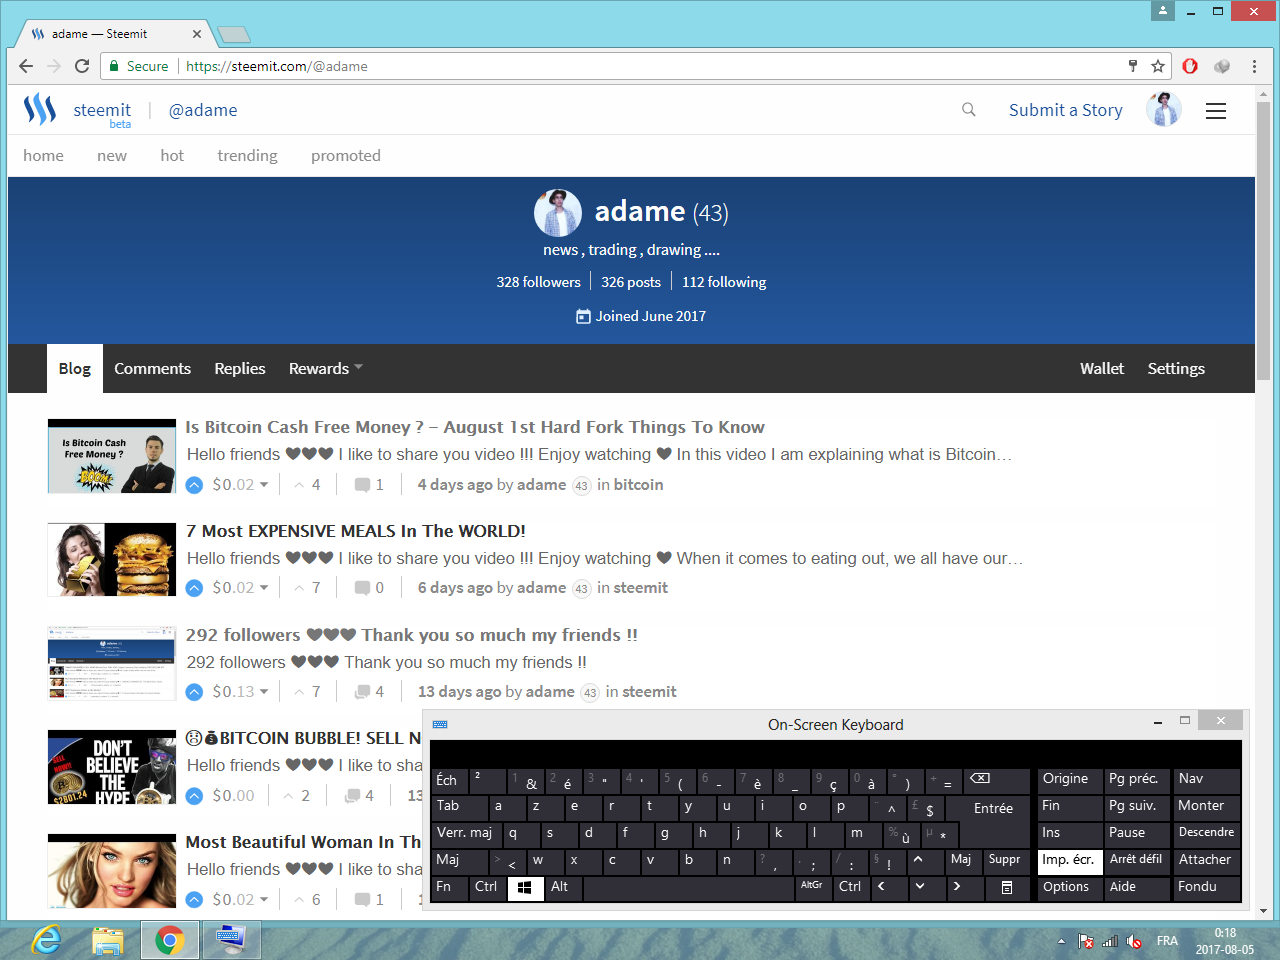Screen dimensions: 1280x960
Task: Reload the page in Chrome
Action: pyautogui.click(x=82, y=66)
